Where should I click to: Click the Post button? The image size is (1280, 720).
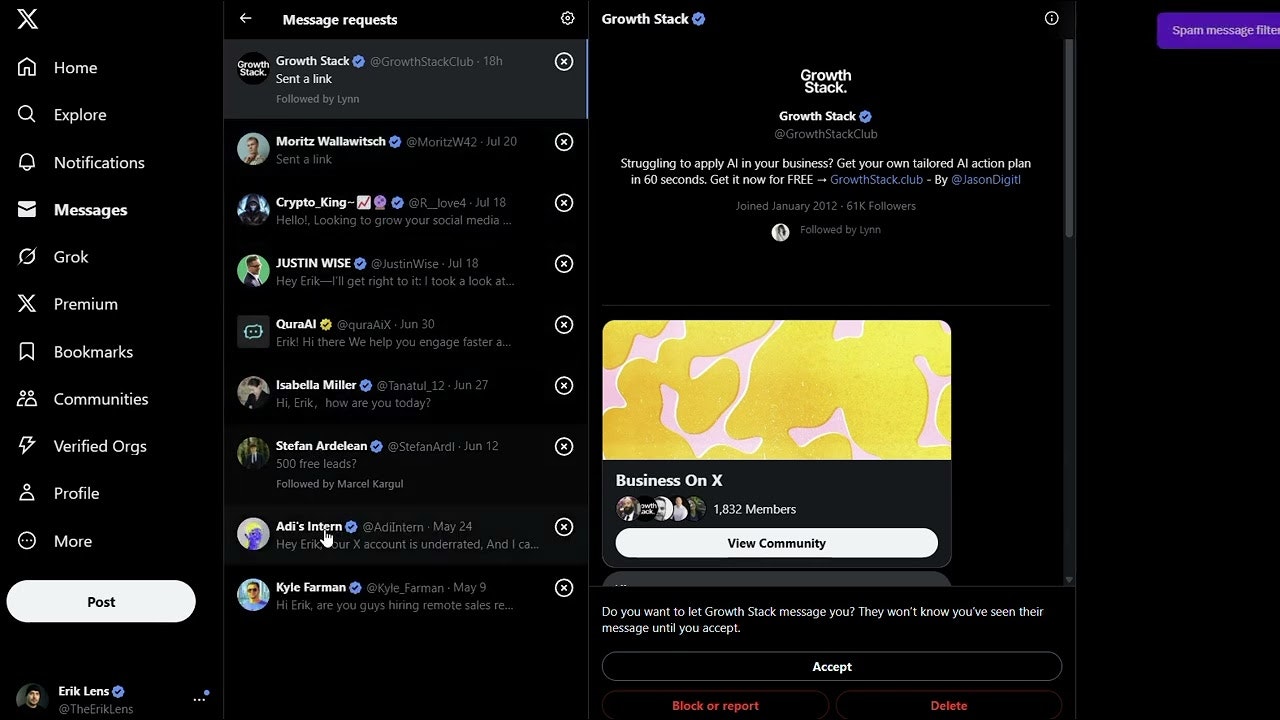coord(101,602)
